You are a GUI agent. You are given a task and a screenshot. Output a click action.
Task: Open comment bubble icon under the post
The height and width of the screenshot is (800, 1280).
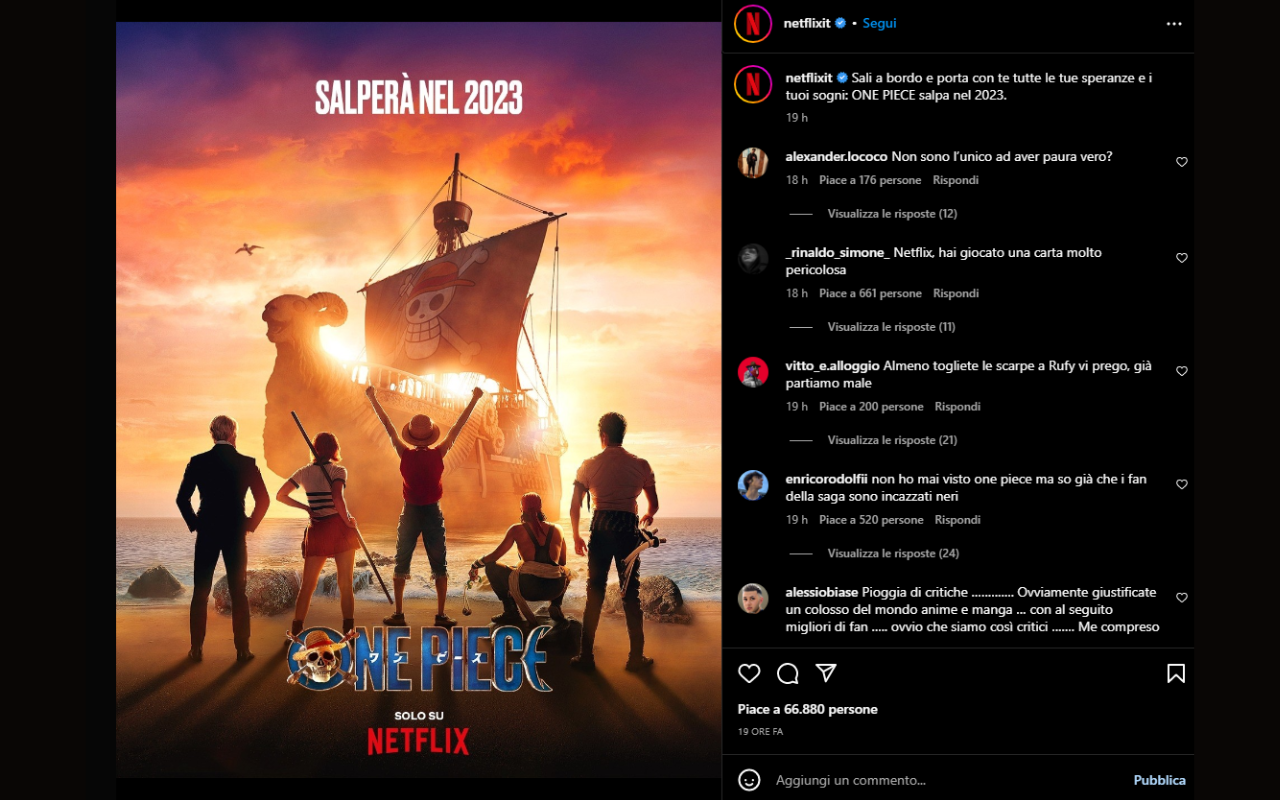pyautogui.click(x=788, y=674)
